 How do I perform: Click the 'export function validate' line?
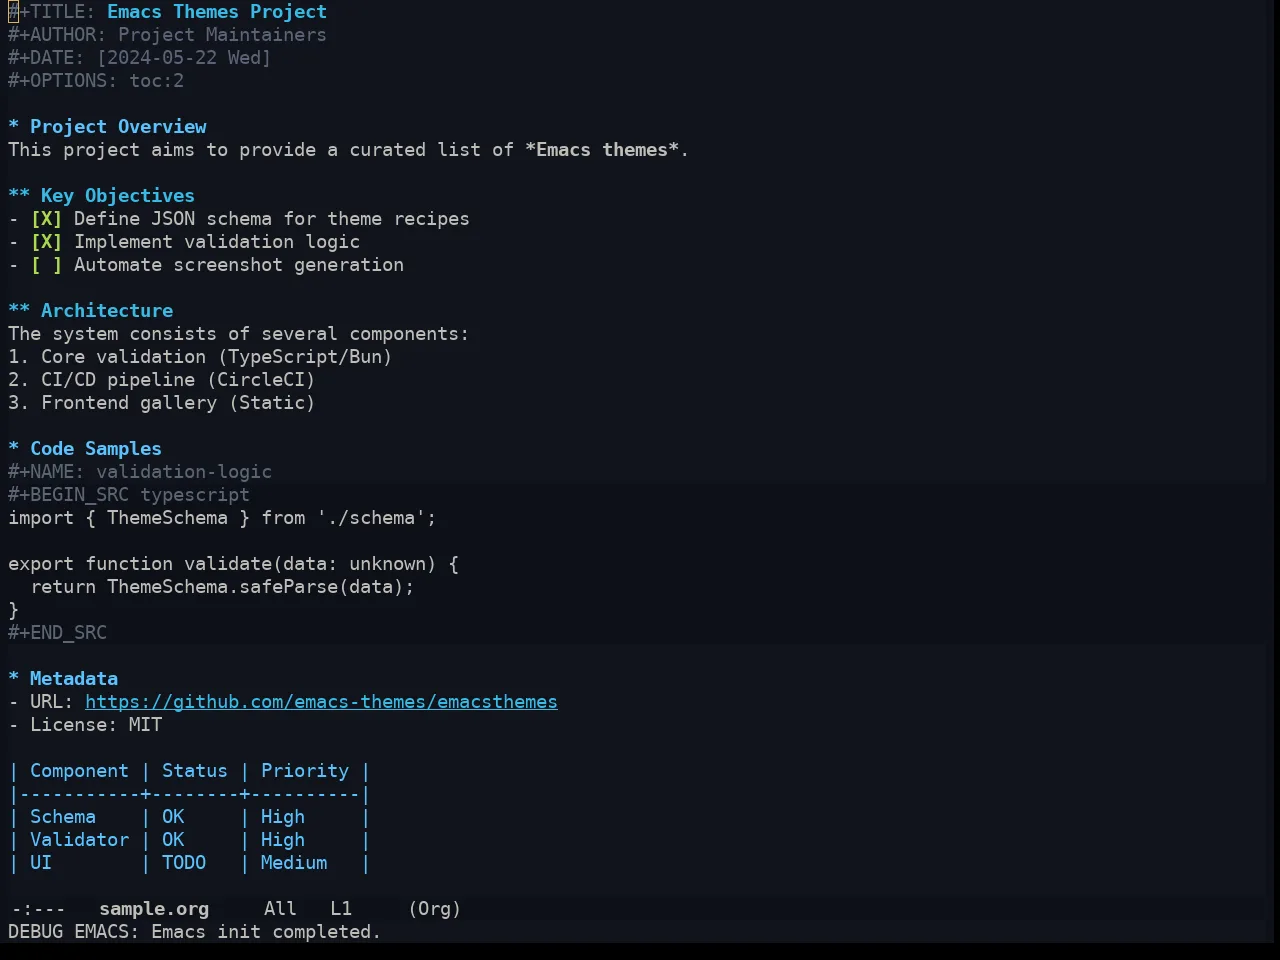[233, 564]
